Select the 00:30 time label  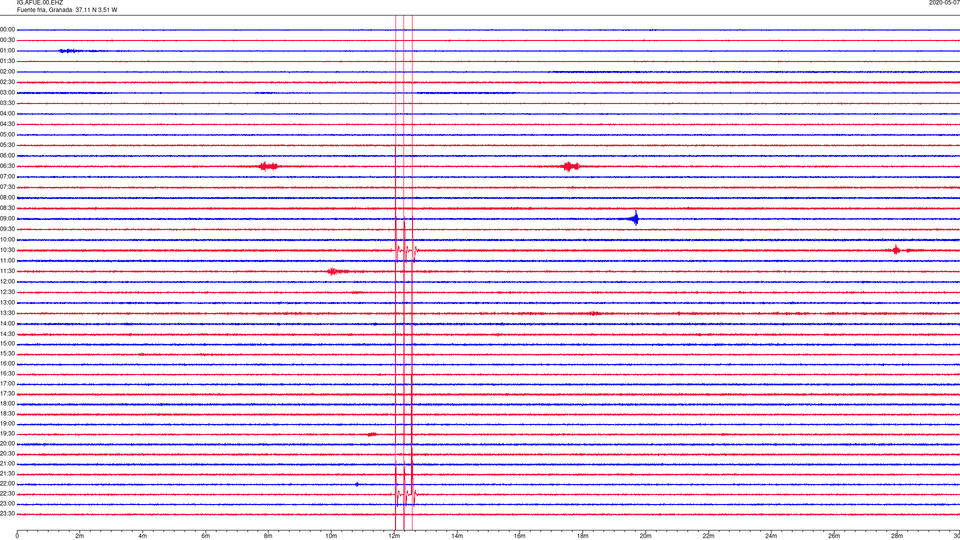[8, 40]
